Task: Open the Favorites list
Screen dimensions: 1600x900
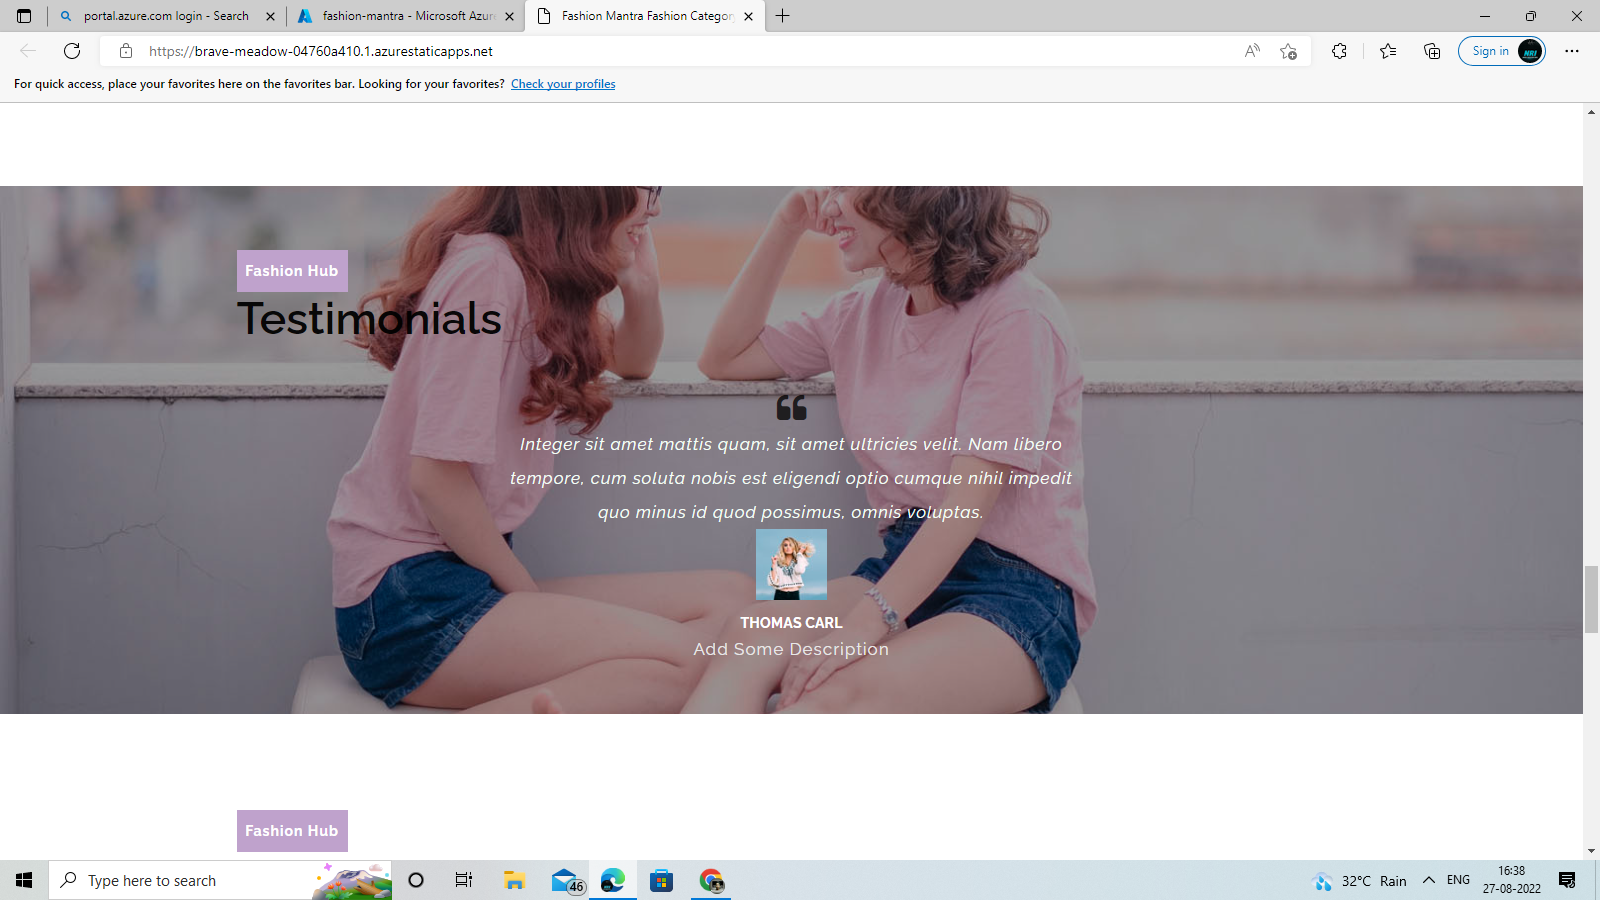Action: pyautogui.click(x=1387, y=51)
